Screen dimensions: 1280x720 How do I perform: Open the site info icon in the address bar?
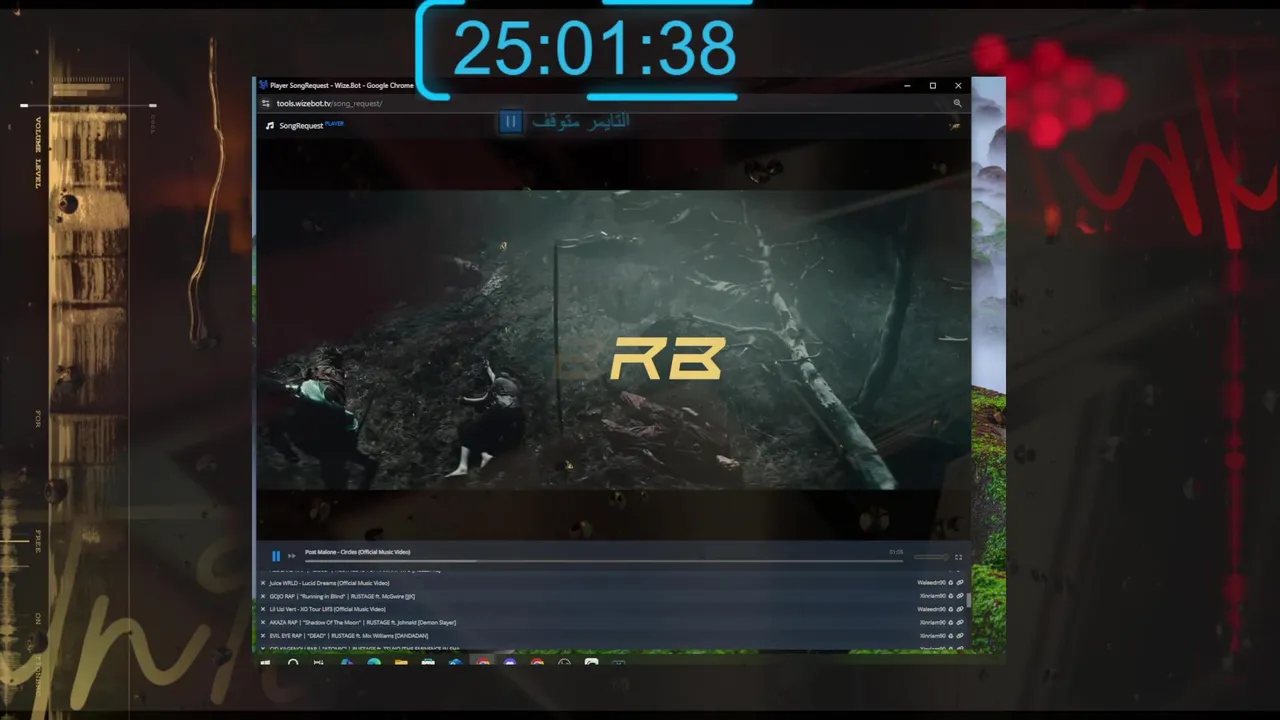click(266, 103)
